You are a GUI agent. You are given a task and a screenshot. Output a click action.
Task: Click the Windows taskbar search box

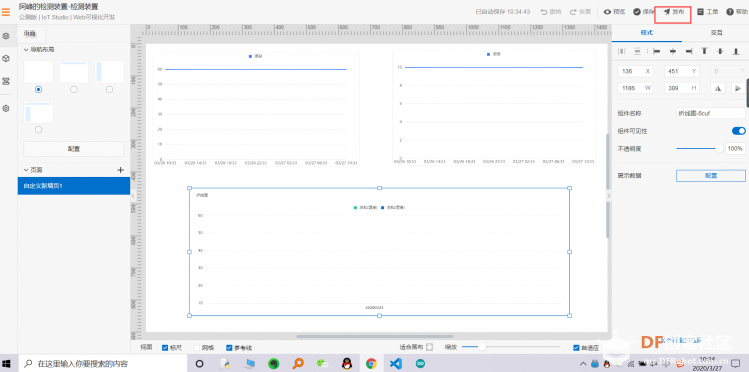coord(103,364)
